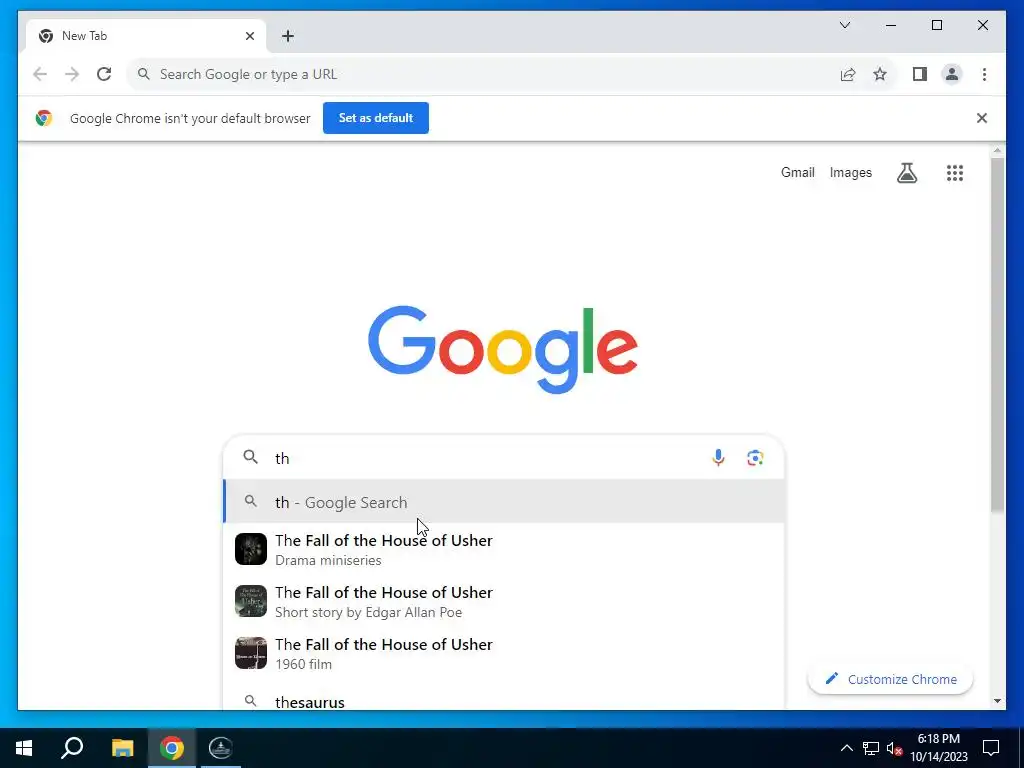Open the taskbar clock and date
The image size is (1024, 768).
pos(939,748)
